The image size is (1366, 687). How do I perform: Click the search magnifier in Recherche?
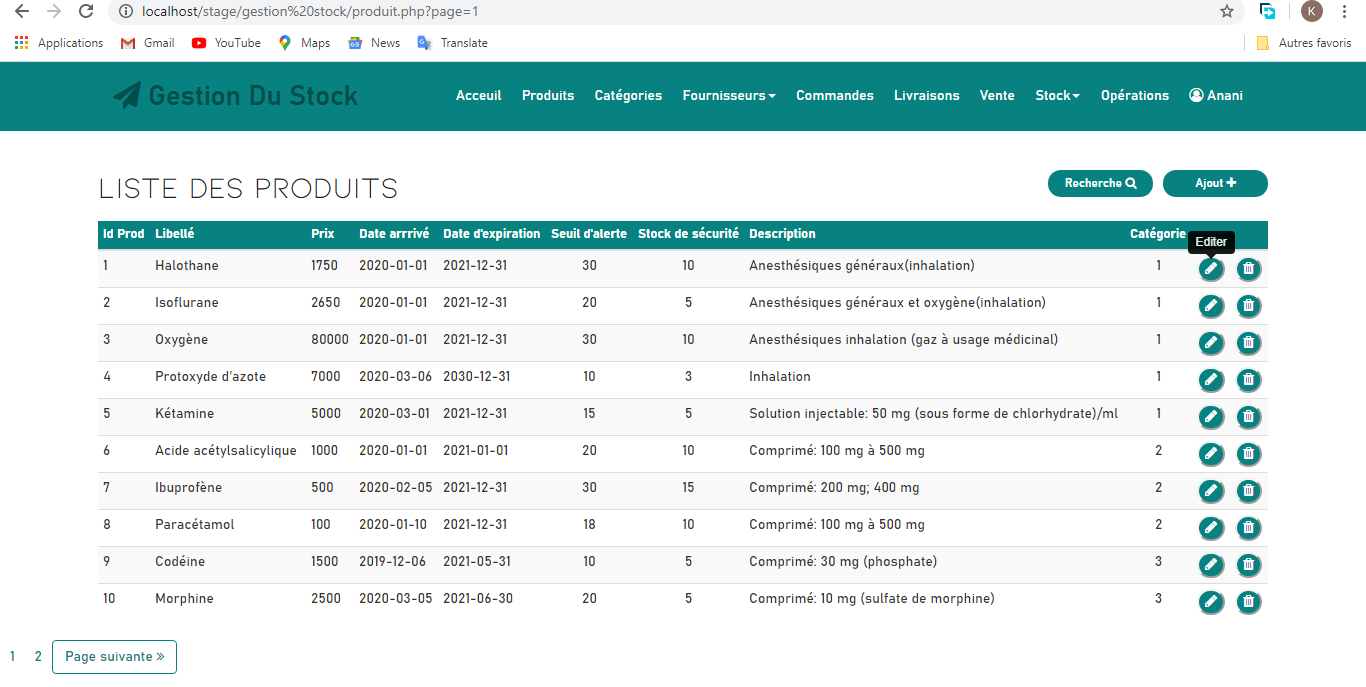[x=1131, y=183]
